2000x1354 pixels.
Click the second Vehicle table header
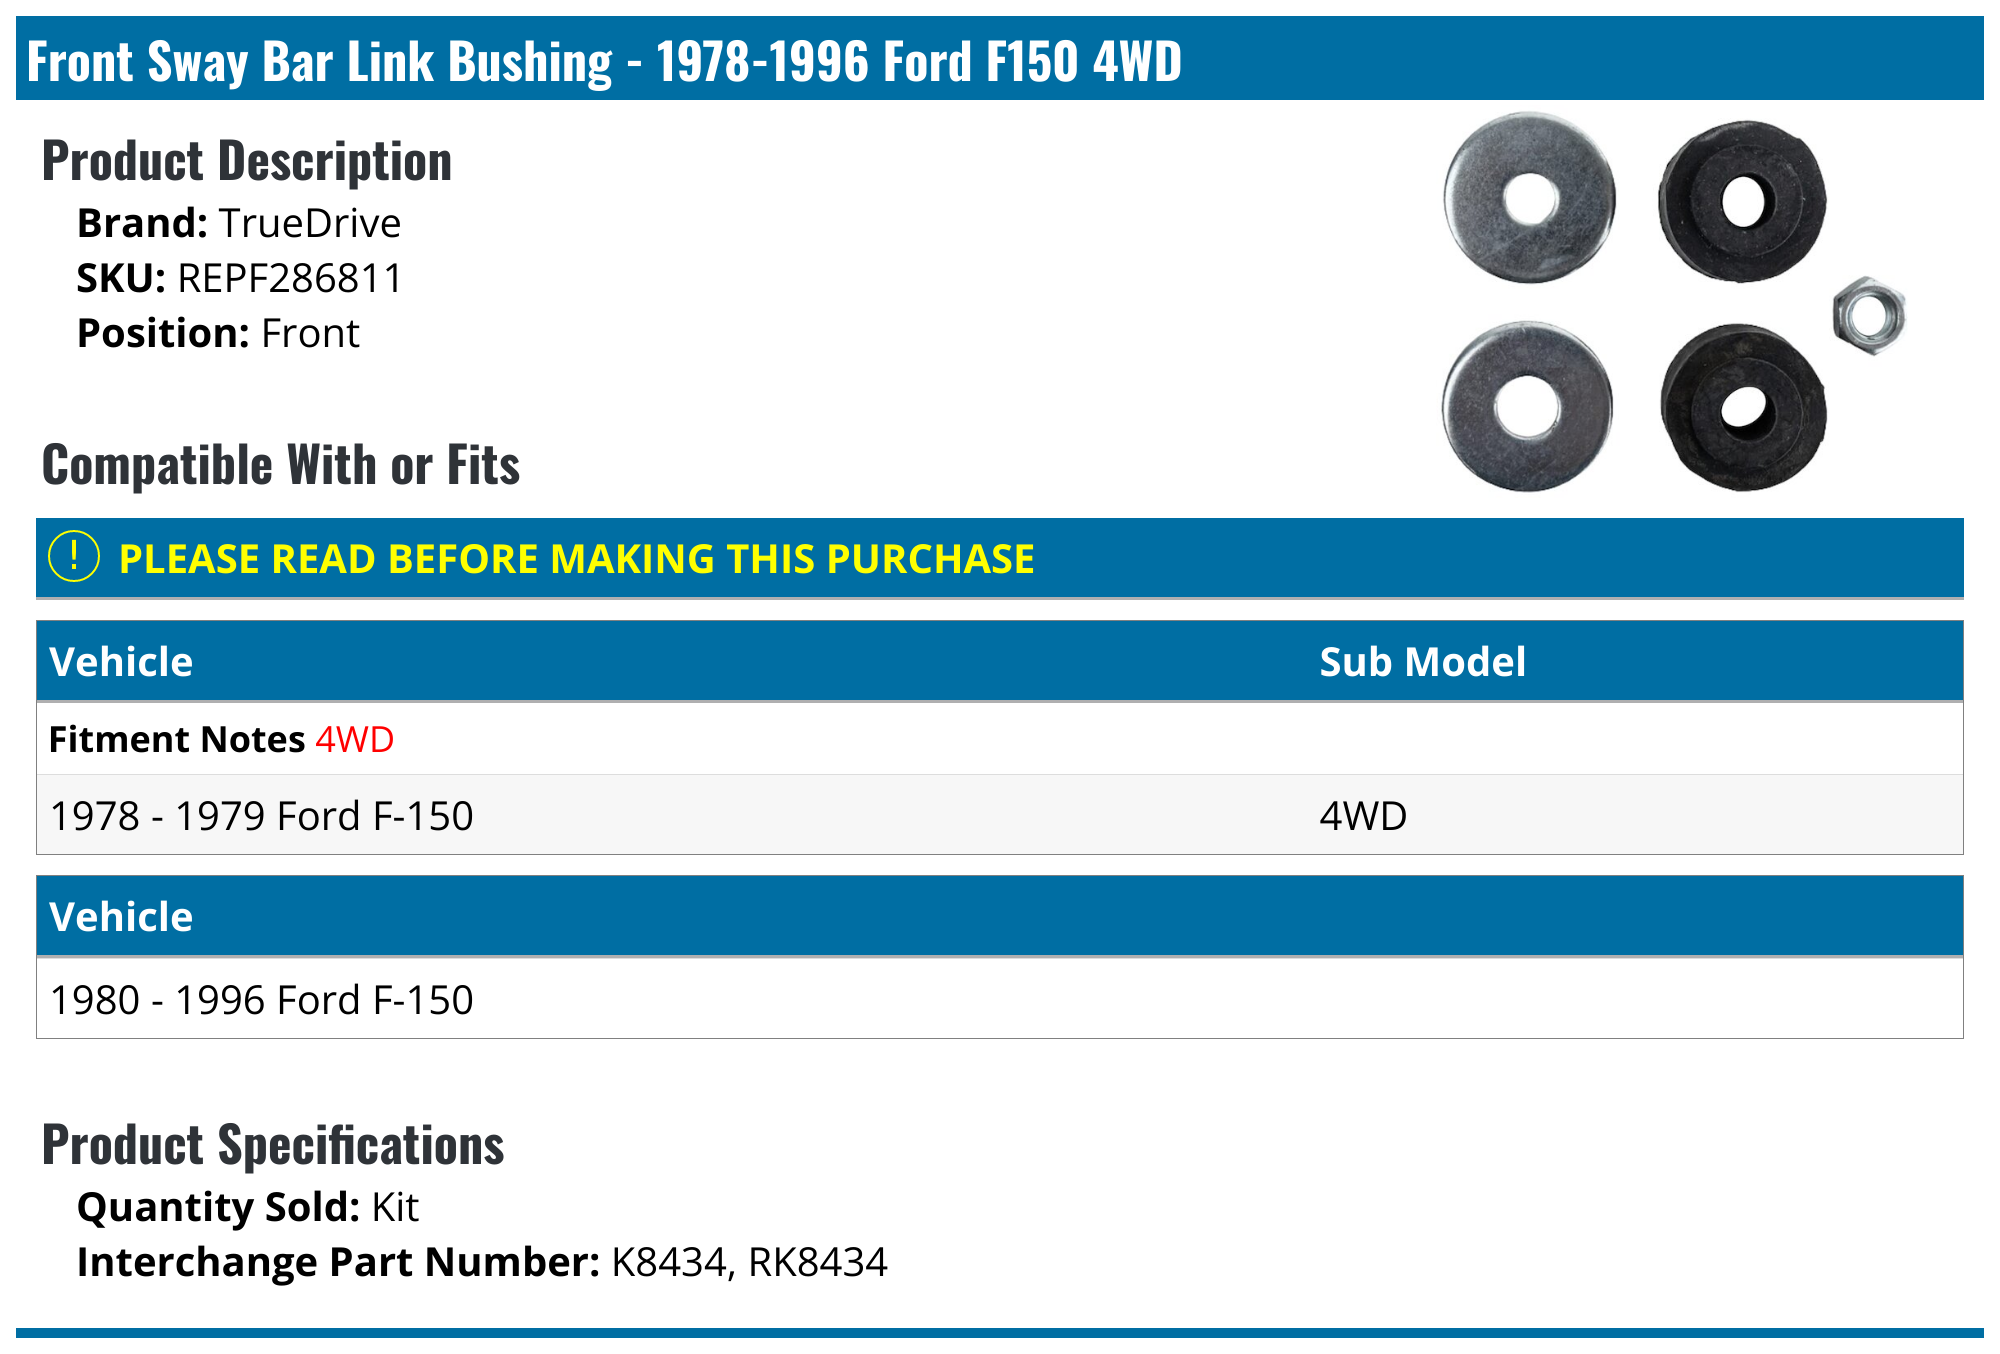pyautogui.click(x=121, y=917)
